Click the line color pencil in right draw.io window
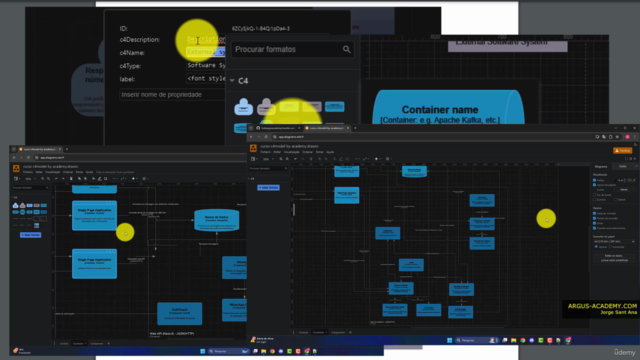 click(x=341, y=159)
